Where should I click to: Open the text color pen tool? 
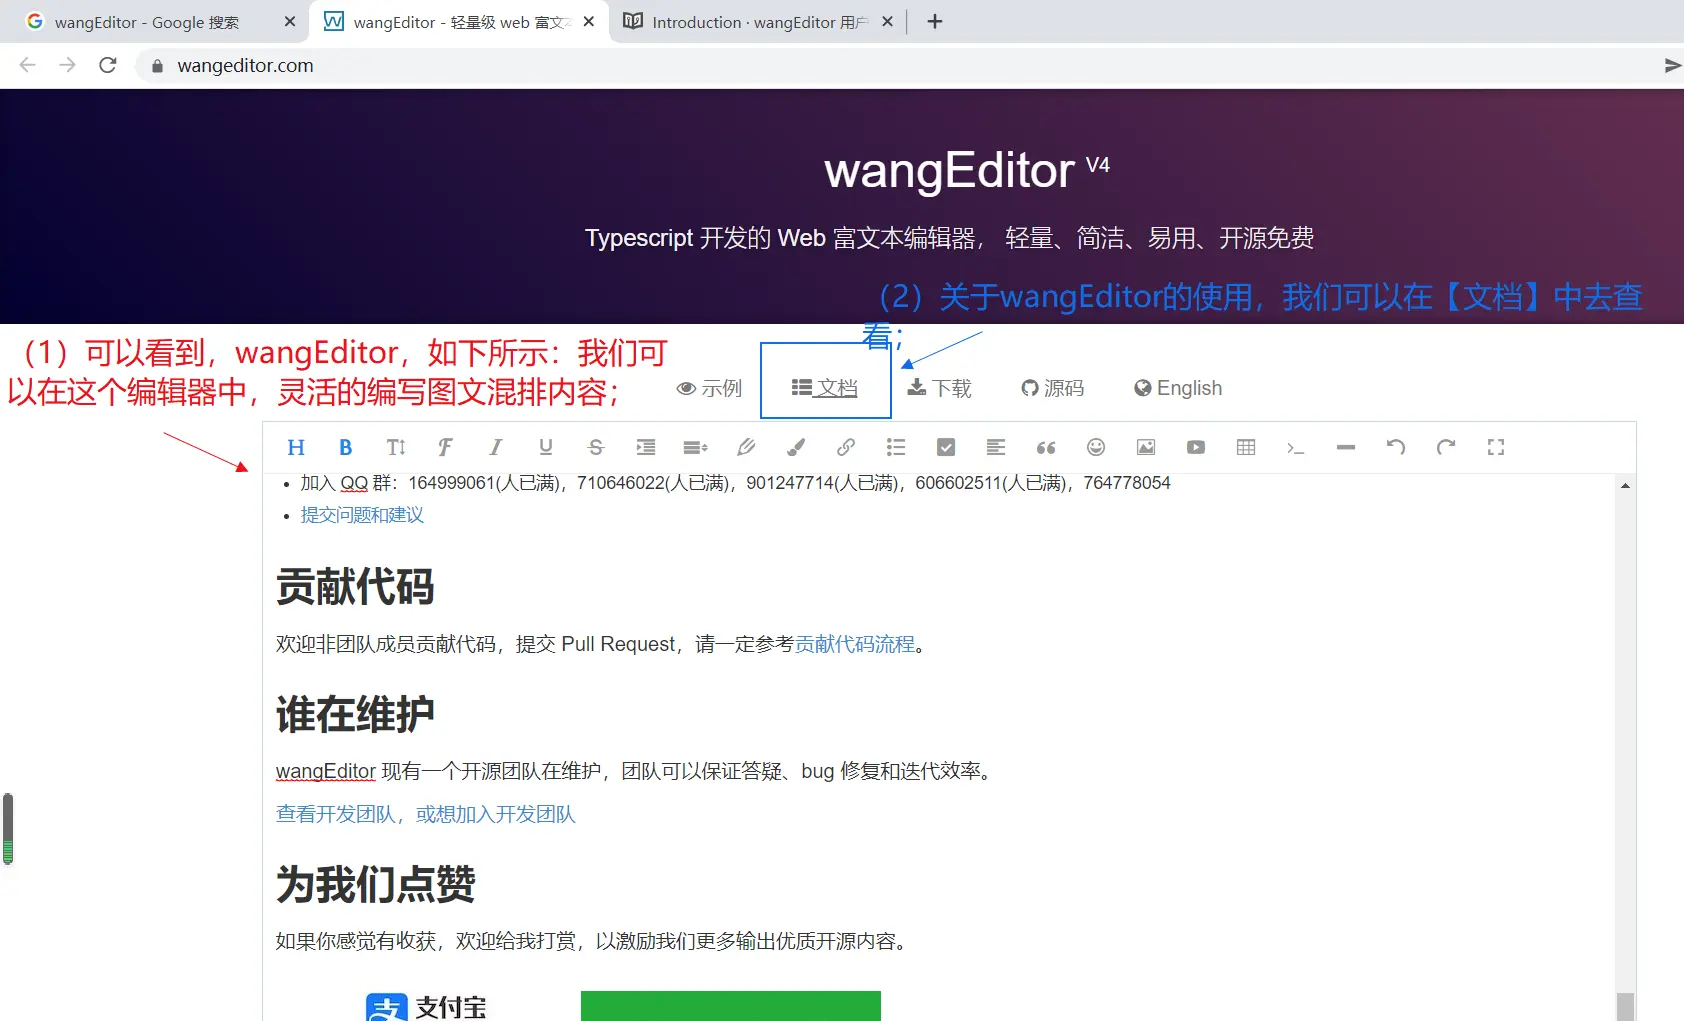pyautogui.click(x=746, y=447)
